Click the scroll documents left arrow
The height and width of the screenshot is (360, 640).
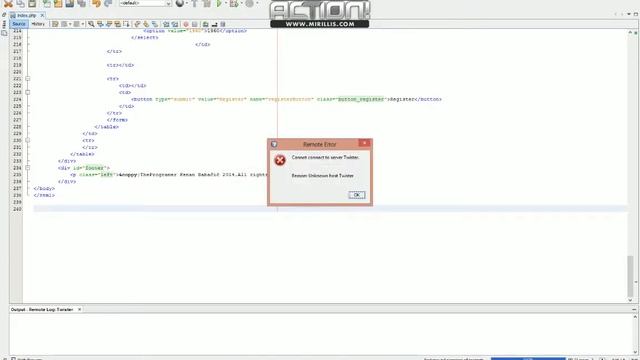[616, 14]
